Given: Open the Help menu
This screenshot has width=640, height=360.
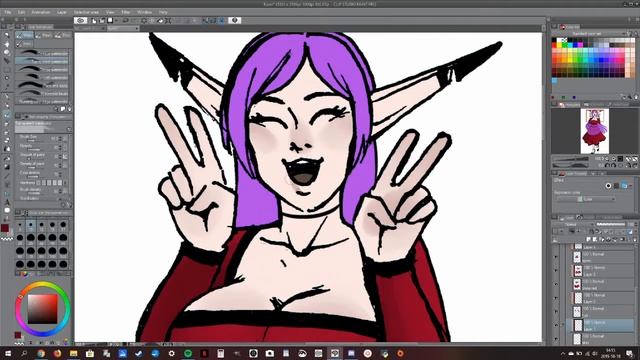Looking at the screenshot, I should 163,12.
